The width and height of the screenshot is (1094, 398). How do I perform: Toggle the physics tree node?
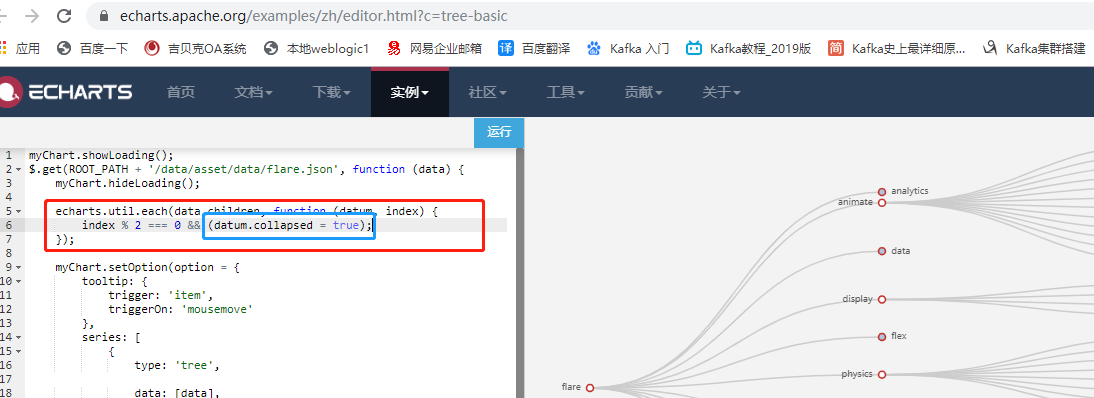882,375
